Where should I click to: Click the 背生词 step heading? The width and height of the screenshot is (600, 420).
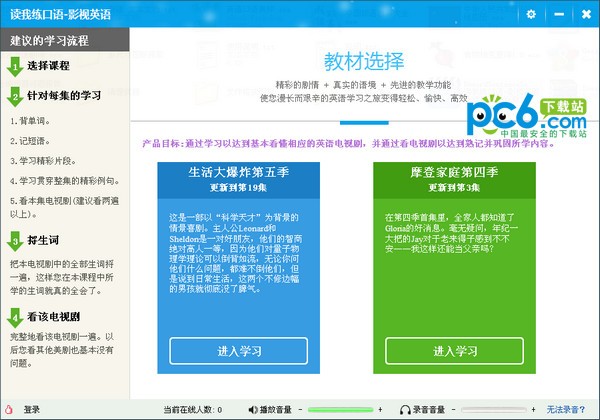43,240
